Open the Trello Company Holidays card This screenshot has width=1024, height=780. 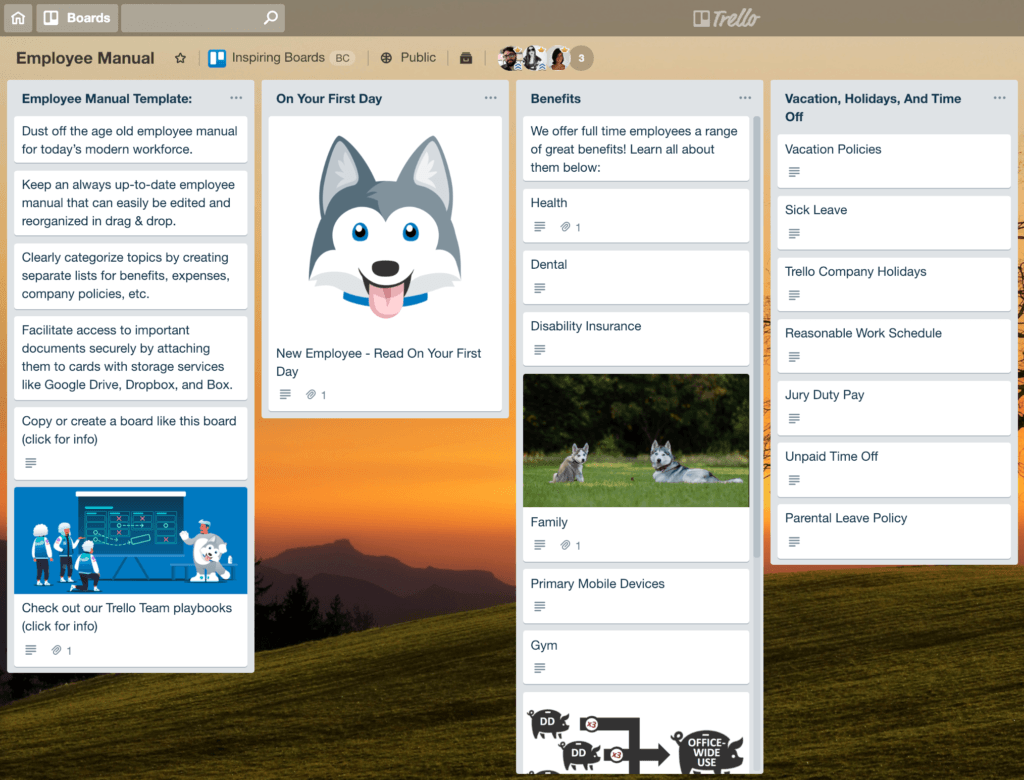click(894, 284)
